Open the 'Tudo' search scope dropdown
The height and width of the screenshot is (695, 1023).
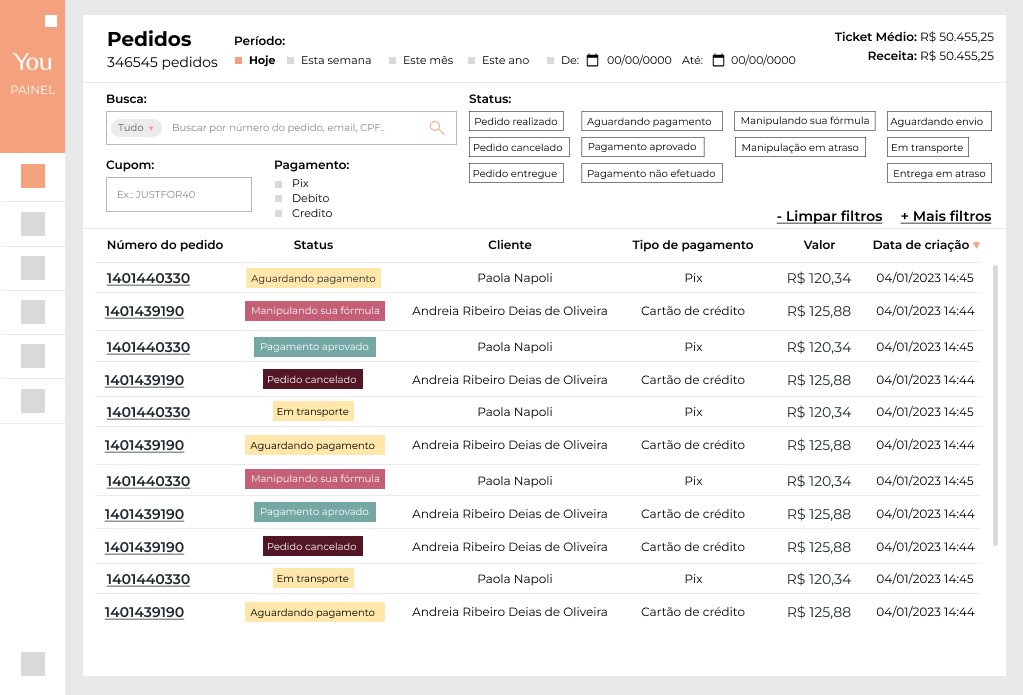[136, 128]
